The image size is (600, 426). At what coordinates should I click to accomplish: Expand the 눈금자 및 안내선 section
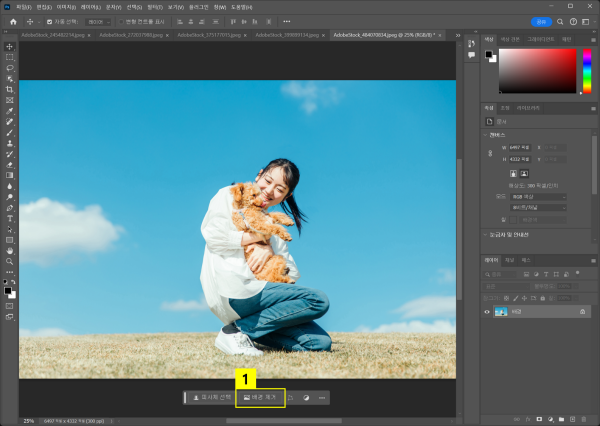[486, 234]
